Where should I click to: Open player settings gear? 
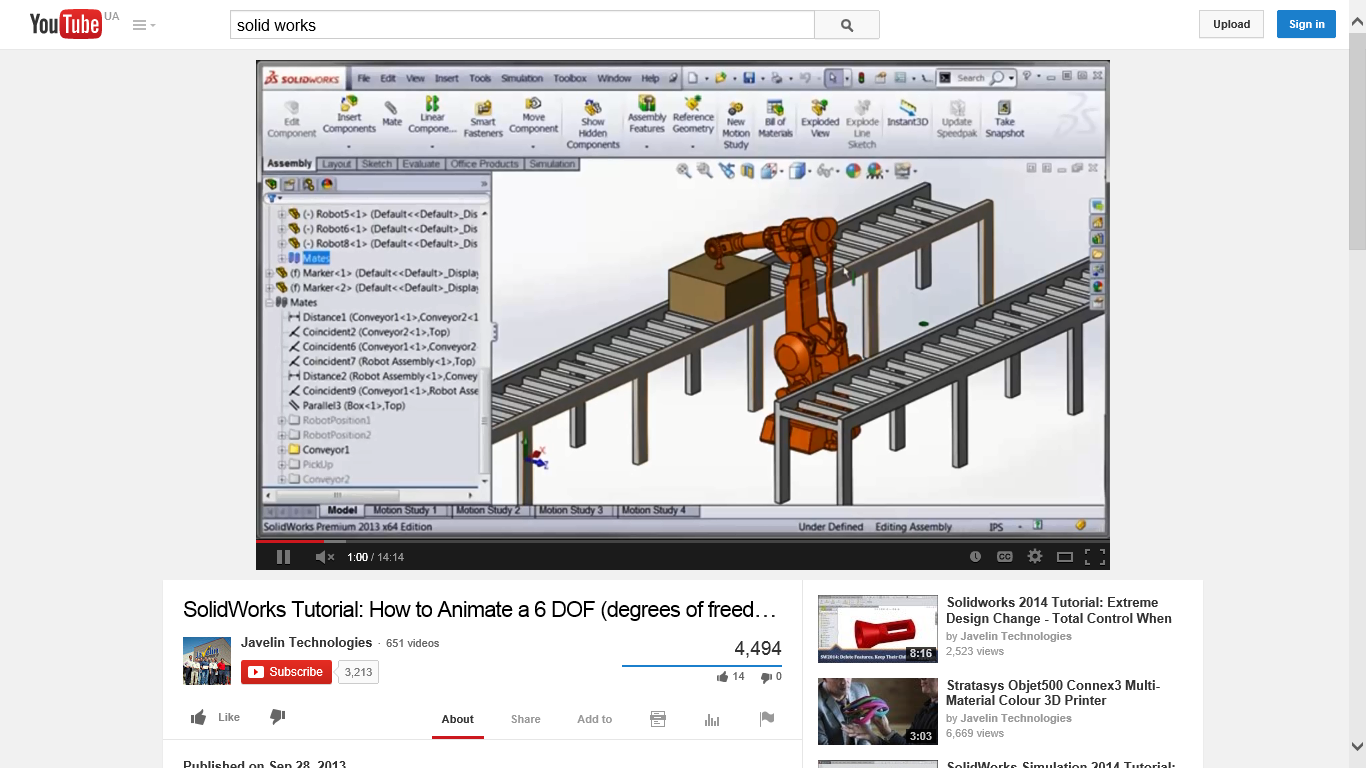click(1035, 557)
